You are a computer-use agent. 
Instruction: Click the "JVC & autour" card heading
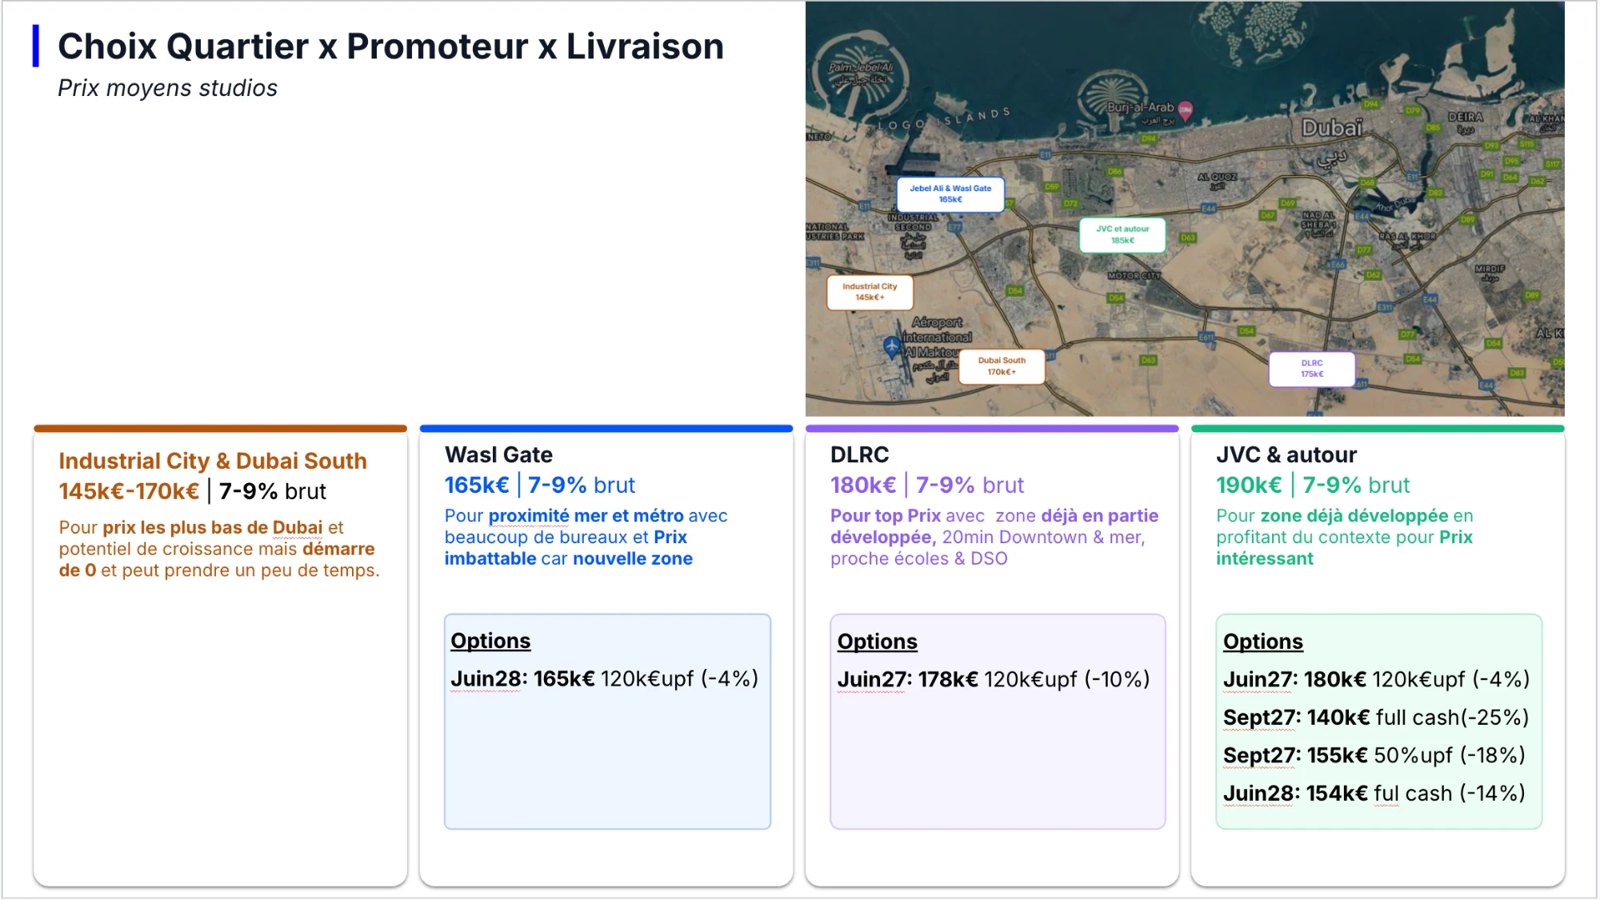tap(1287, 455)
